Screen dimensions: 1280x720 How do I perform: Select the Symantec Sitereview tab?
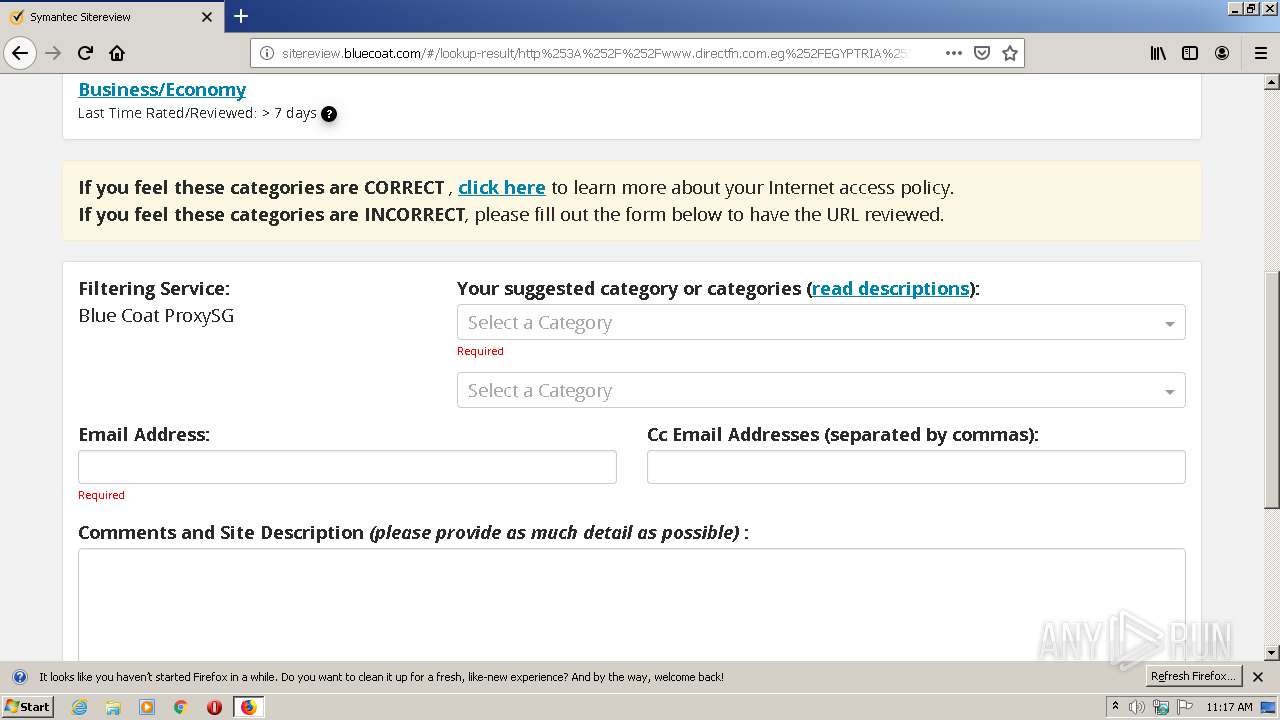[110, 17]
